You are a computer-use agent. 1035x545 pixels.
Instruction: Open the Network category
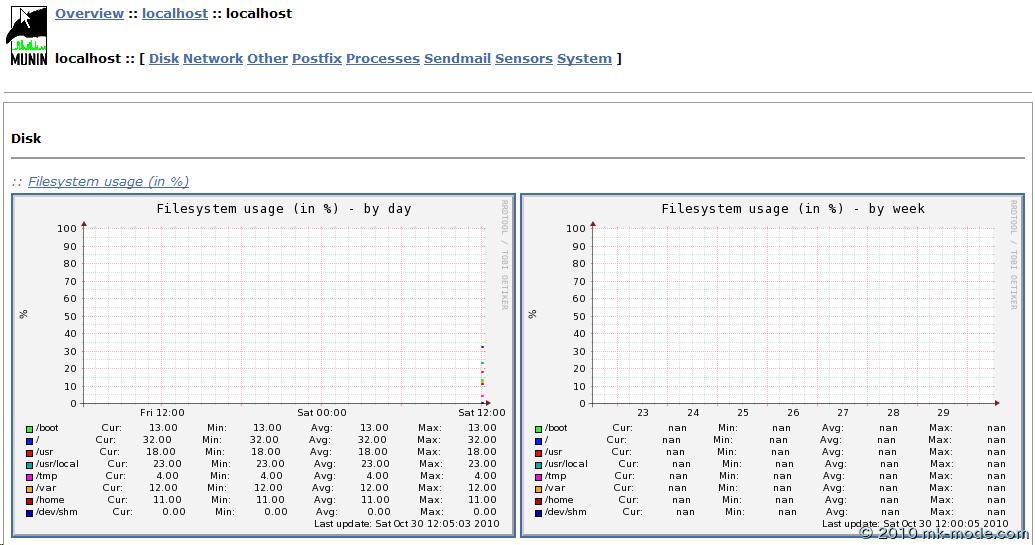tap(212, 59)
